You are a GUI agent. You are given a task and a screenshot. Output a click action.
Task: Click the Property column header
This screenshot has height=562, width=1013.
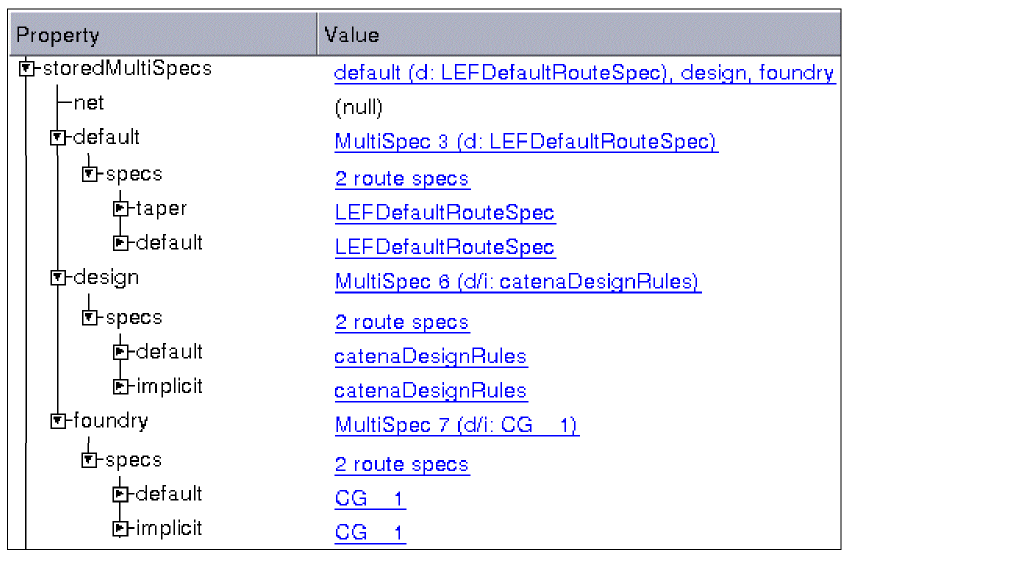coord(58,35)
